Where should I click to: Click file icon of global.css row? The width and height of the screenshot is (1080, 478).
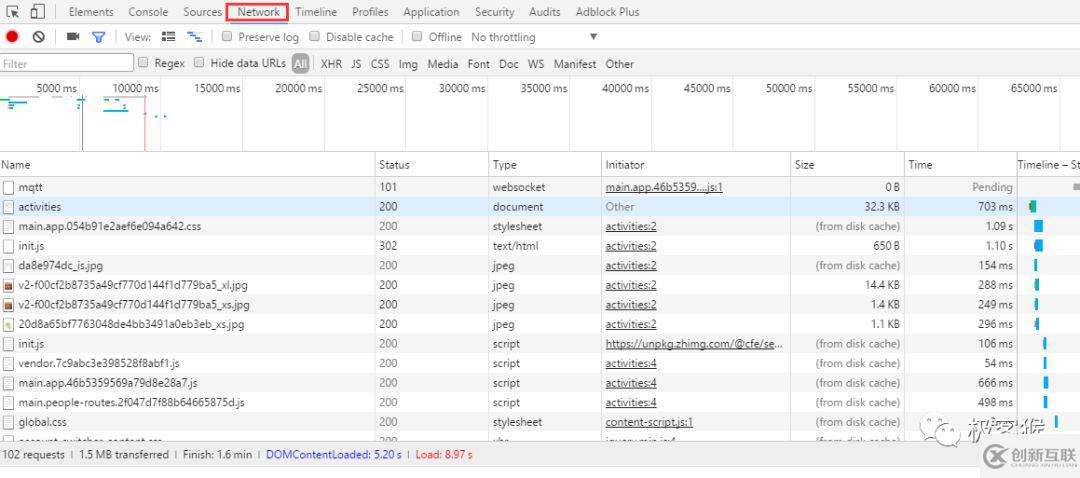(x=8, y=422)
